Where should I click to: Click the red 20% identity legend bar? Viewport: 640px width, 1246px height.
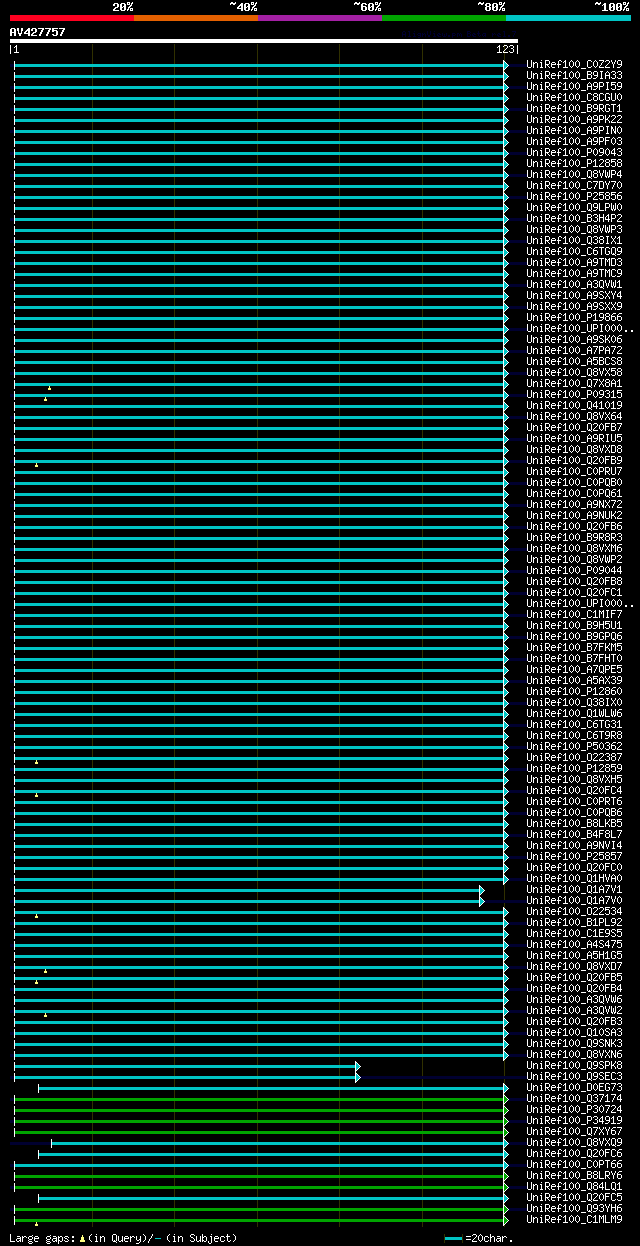click(71, 17)
